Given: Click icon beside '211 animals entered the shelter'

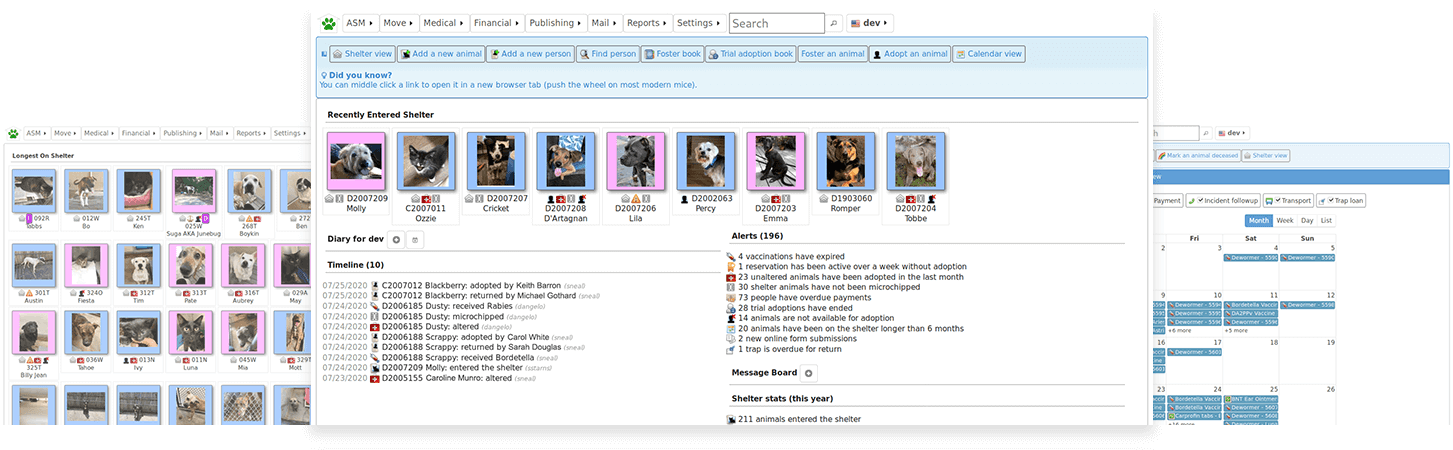Looking at the screenshot, I should pos(732,420).
